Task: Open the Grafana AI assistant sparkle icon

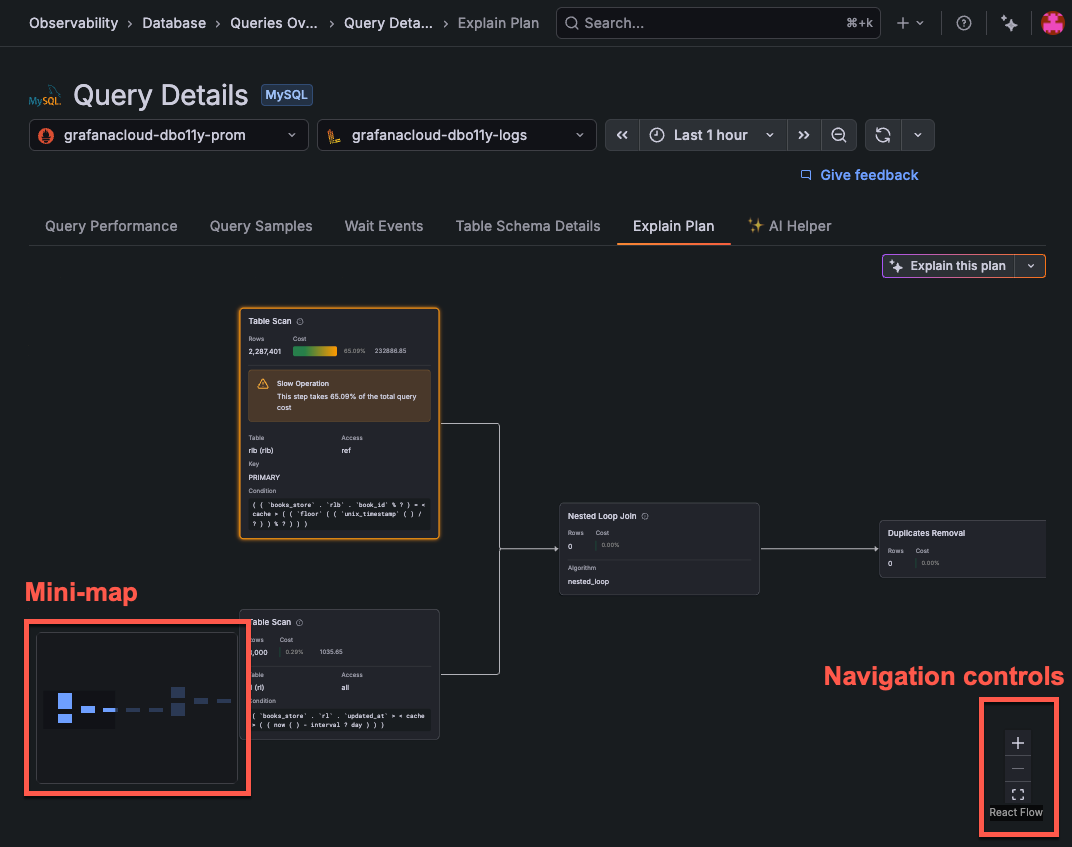Action: click(x=1009, y=22)
